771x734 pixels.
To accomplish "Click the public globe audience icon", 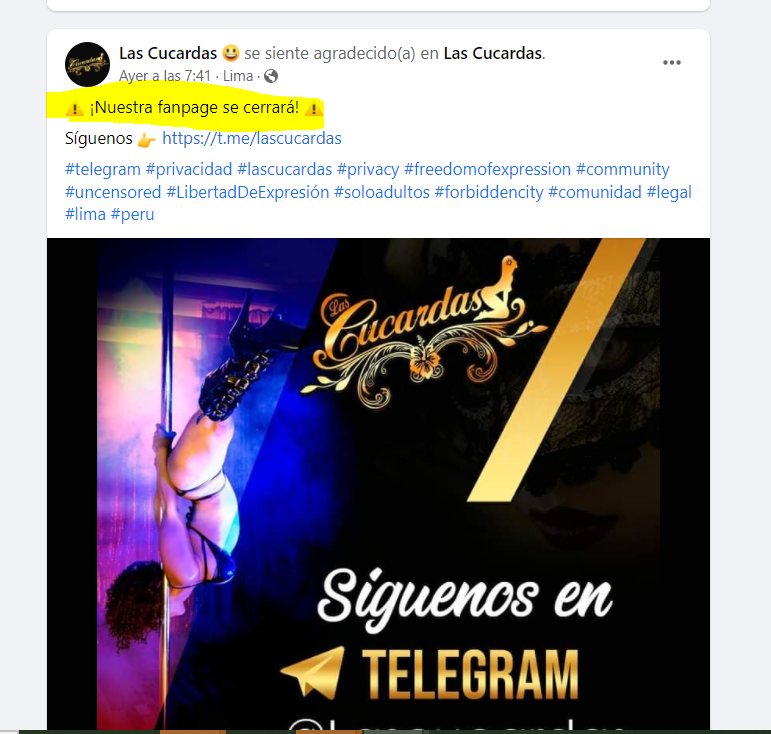I will click(x=271, y=76).
